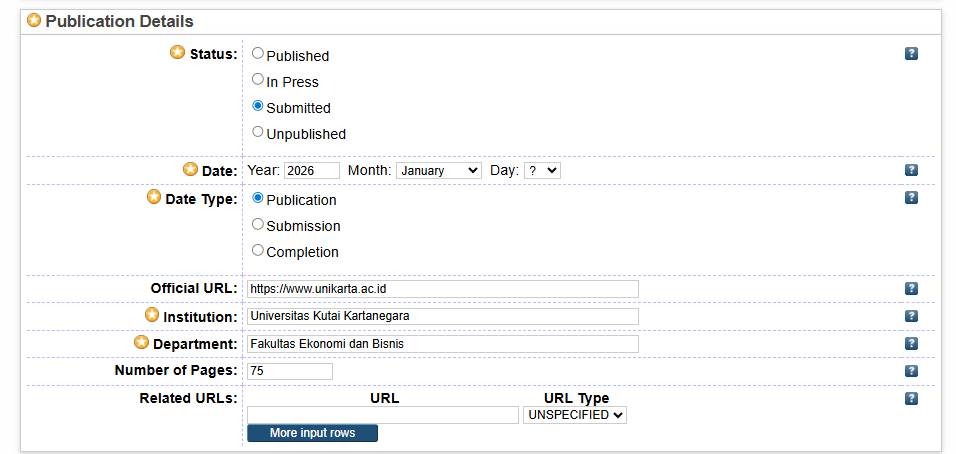Open help icon for Official URL field

[911, 289]
